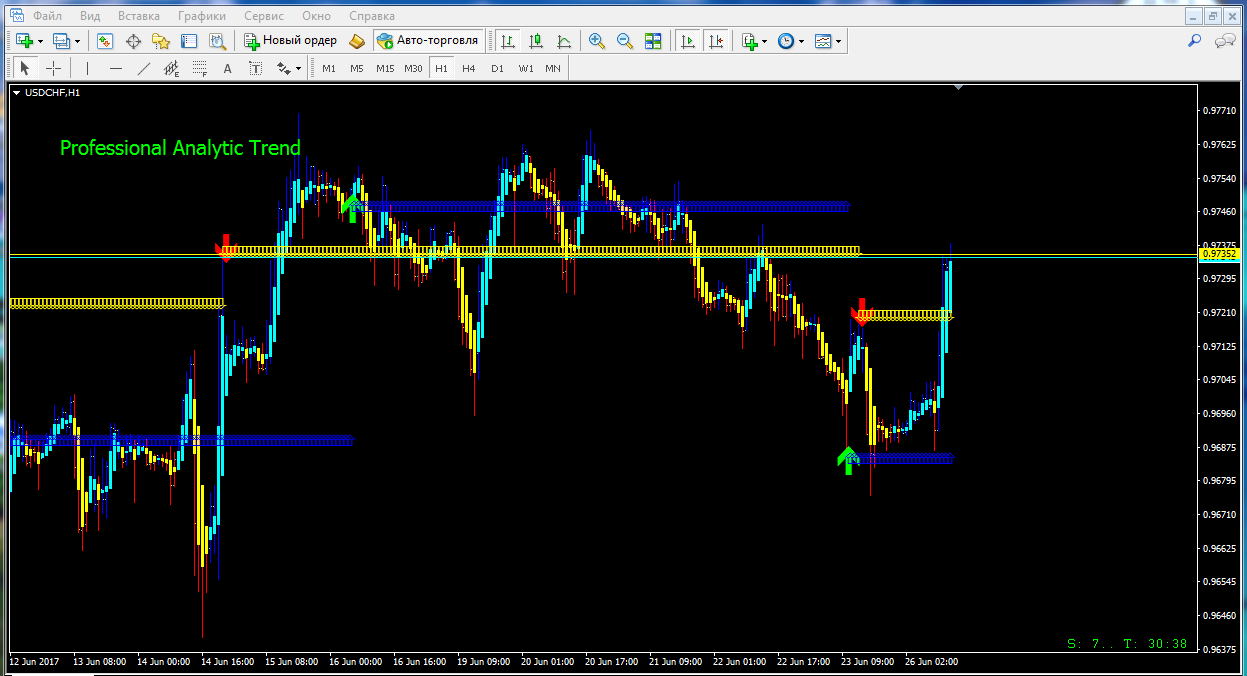The image size is (1247, 676).
Task: Open the Market Watch window icon
Action: coord(105,41)
